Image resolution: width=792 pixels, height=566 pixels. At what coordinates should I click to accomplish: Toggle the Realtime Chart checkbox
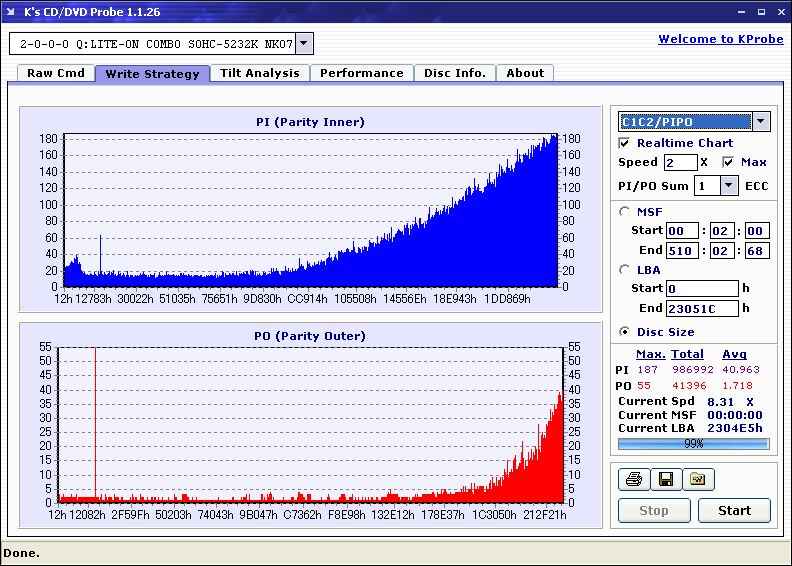pyautogui.click(x=624, y=143)
